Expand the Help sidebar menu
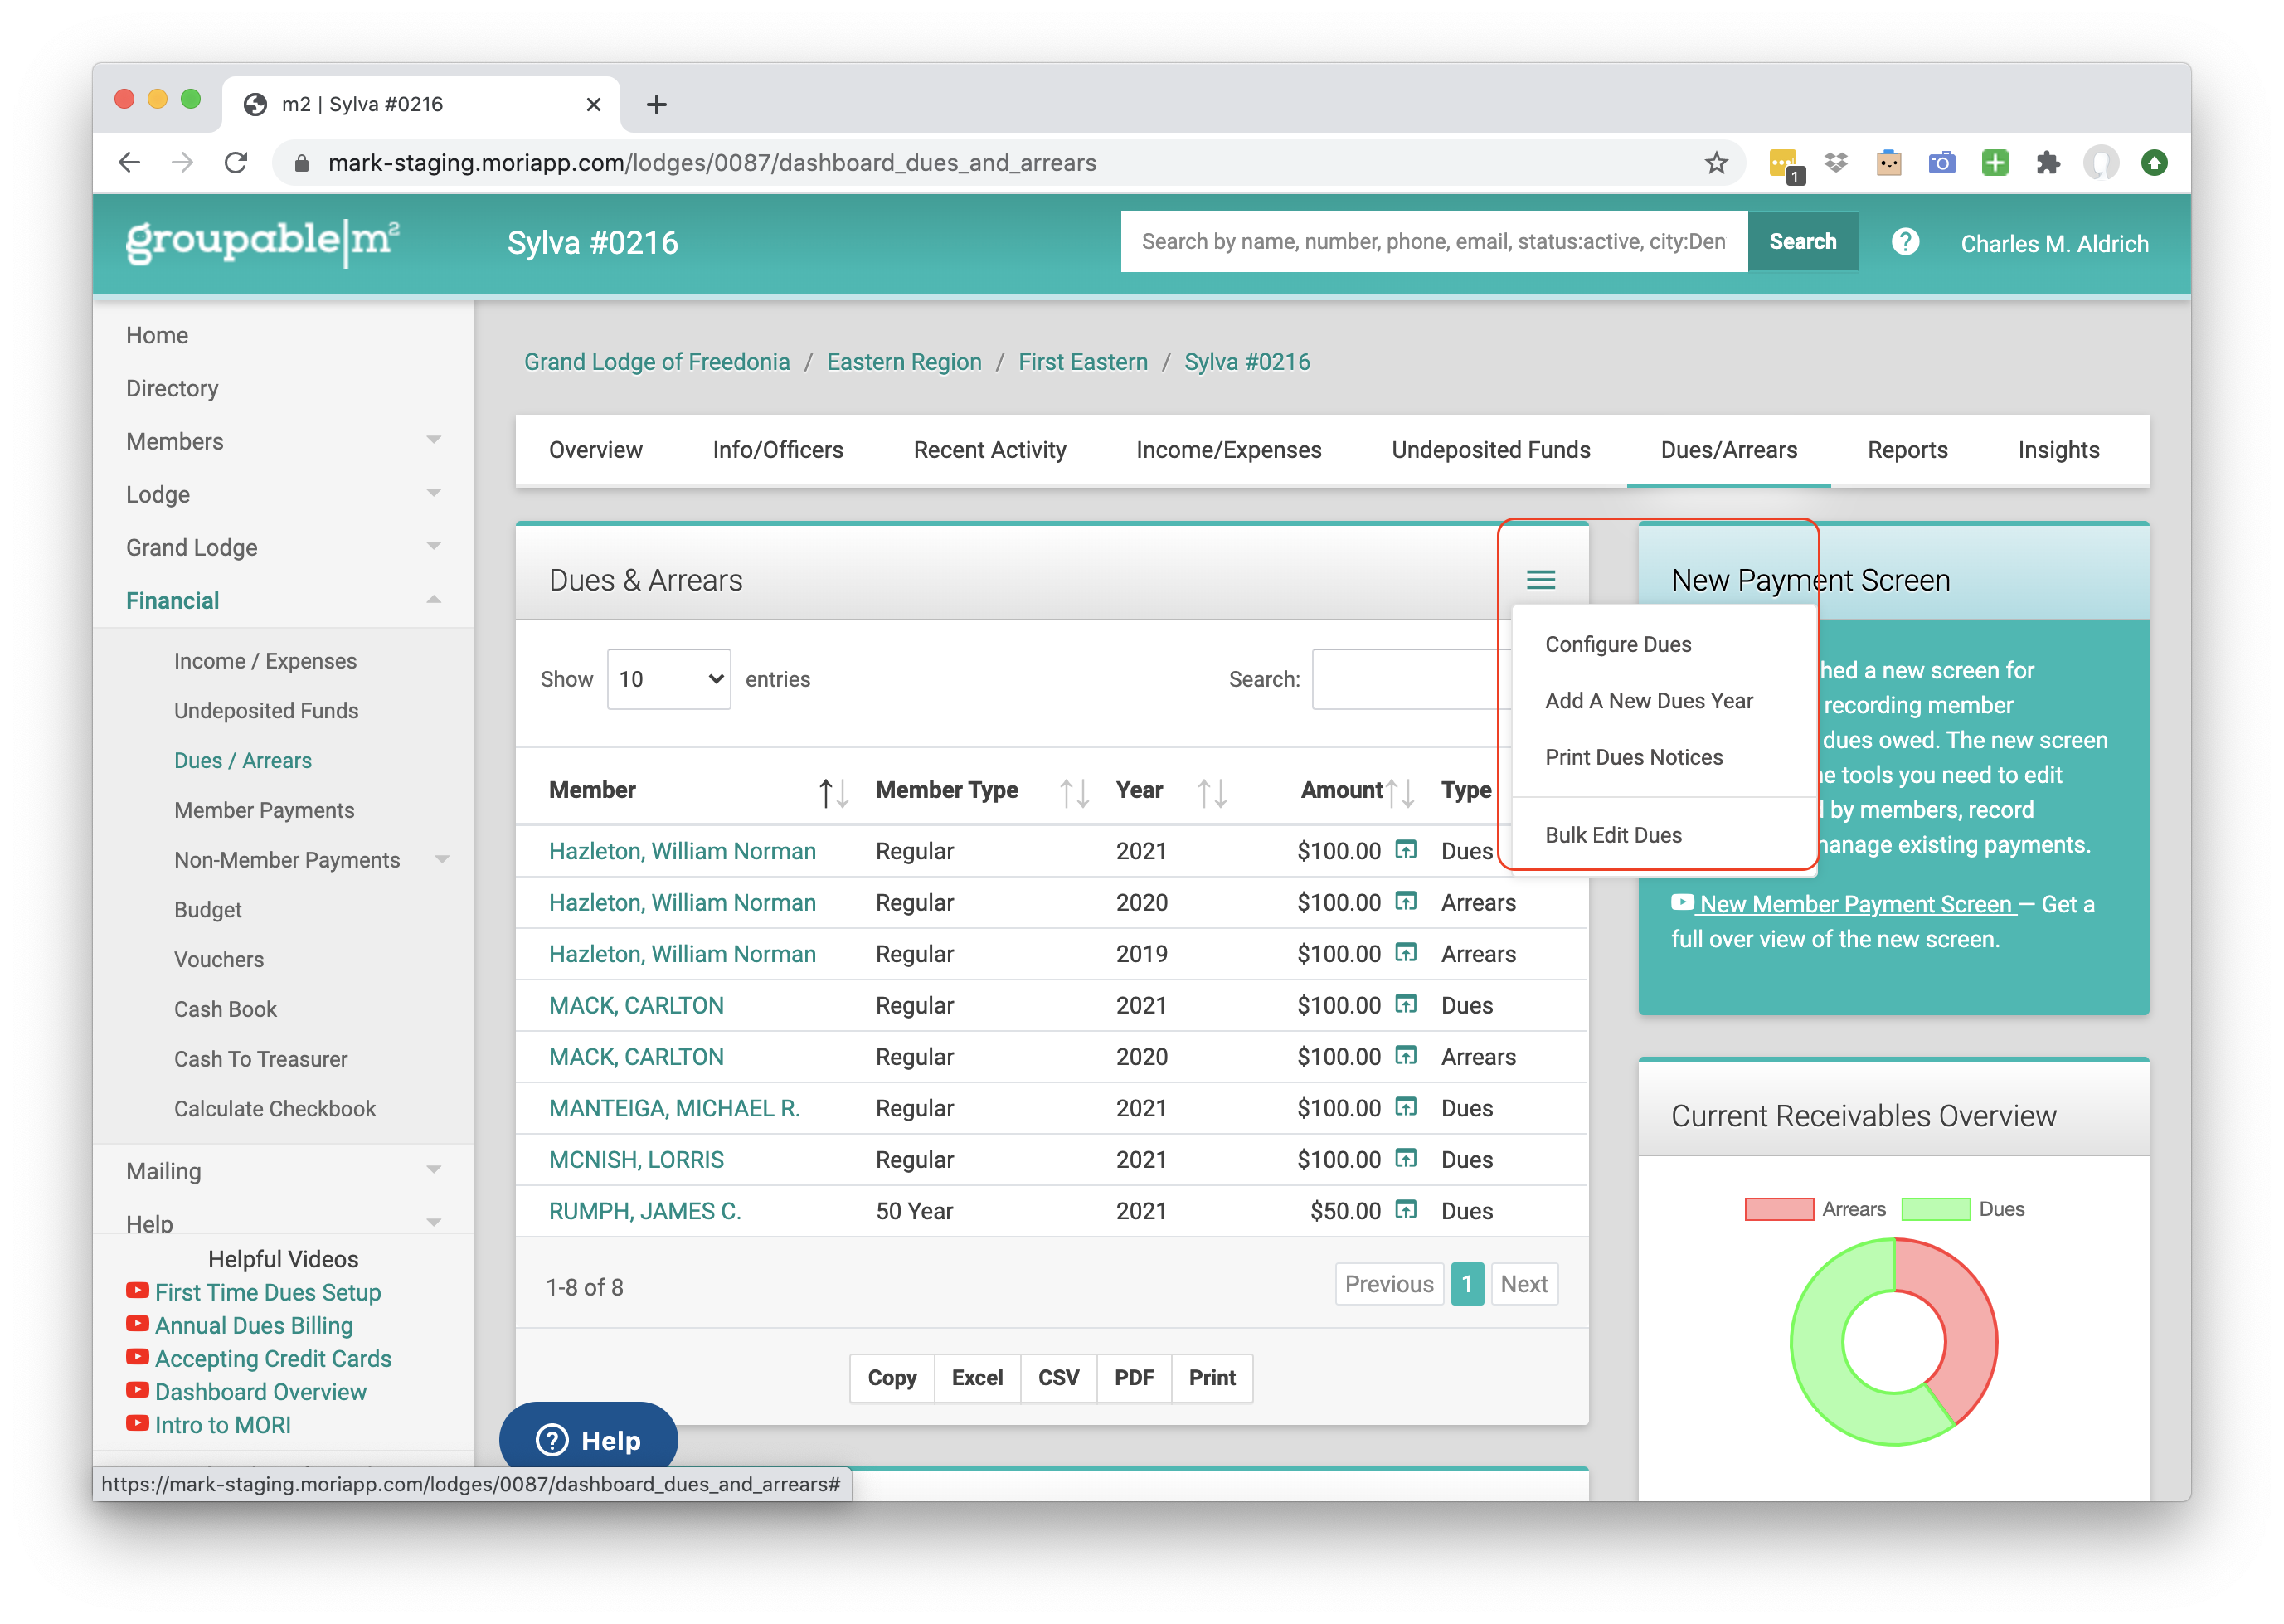This screenshot has width=2284, height=1624. (433, 1222)
